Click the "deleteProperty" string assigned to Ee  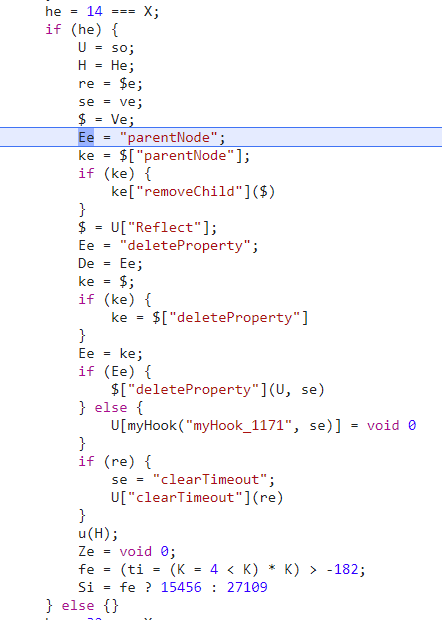(185, 246)
